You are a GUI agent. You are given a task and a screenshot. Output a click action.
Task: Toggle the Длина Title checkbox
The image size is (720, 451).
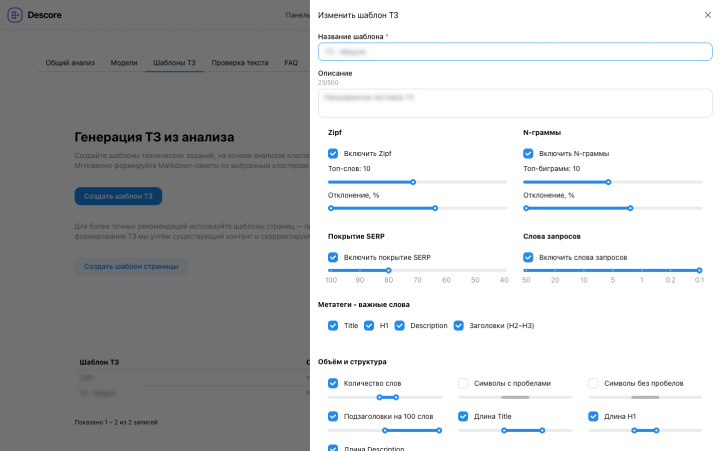click(463, 416)
